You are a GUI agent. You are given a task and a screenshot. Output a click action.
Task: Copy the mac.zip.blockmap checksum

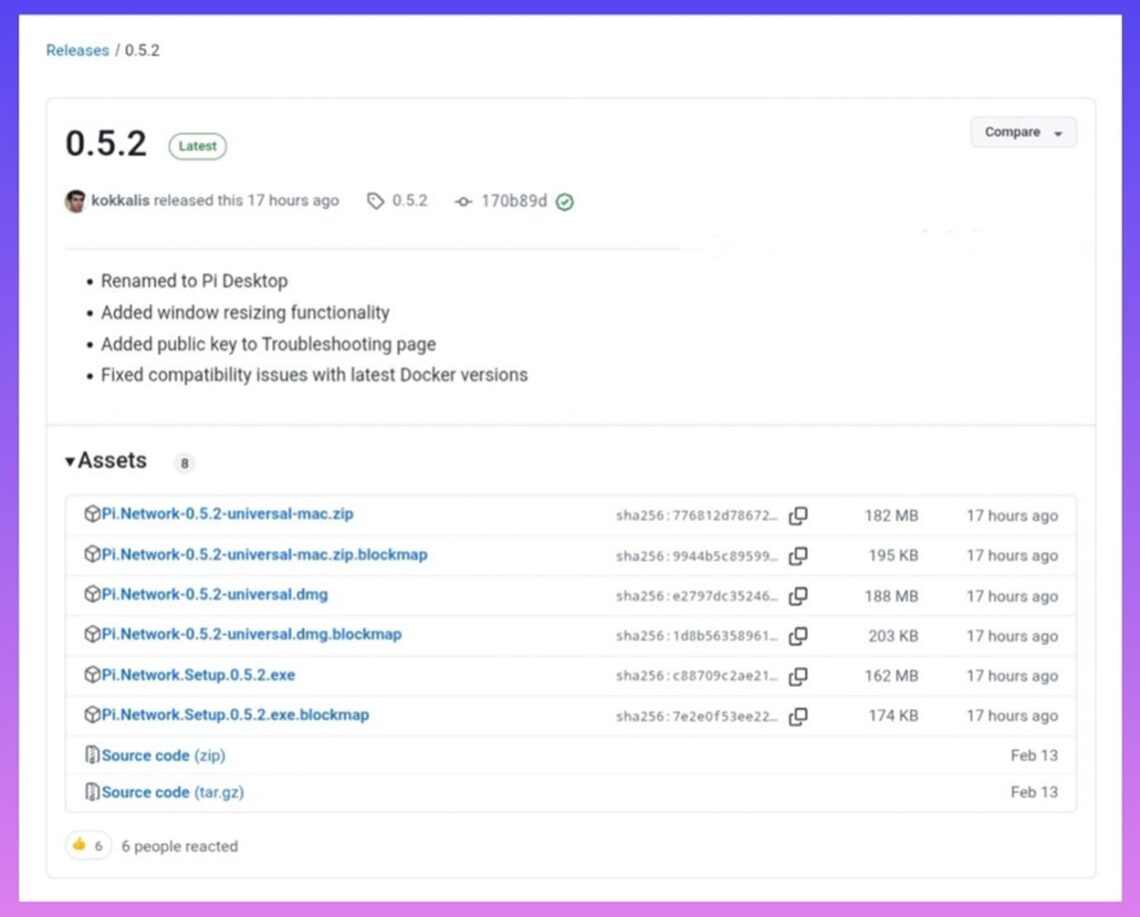tap(798, 556)
